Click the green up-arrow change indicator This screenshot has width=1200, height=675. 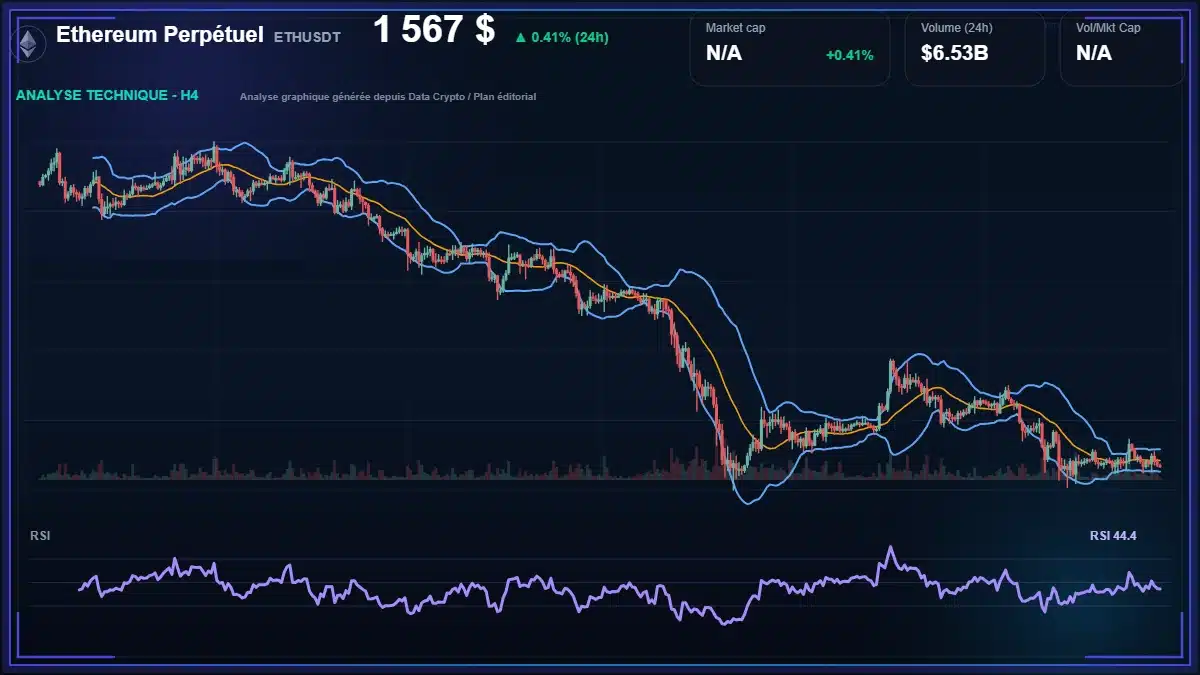point(520,37)
